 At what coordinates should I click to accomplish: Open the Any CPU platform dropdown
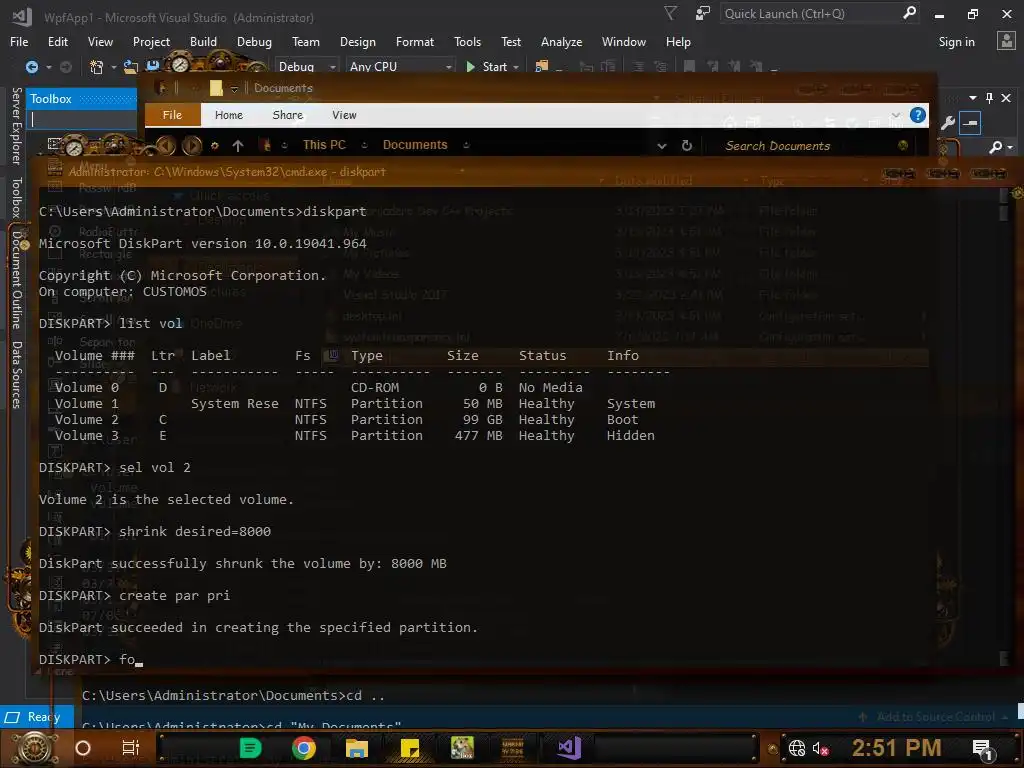pyautogui.click(x=400, y=67)
